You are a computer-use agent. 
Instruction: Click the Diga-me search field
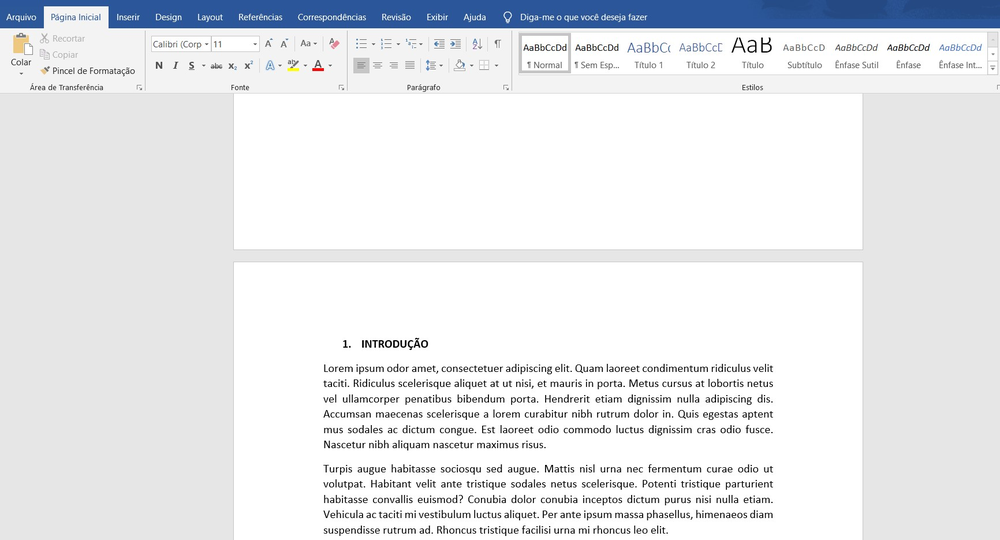(584, 17)
